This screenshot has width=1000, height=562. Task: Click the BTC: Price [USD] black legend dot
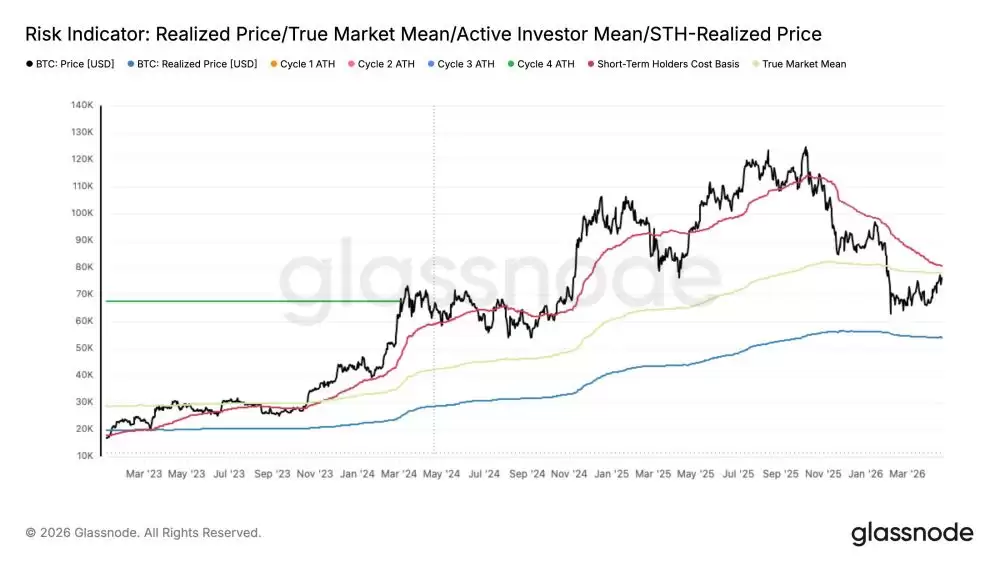point(29,64)
